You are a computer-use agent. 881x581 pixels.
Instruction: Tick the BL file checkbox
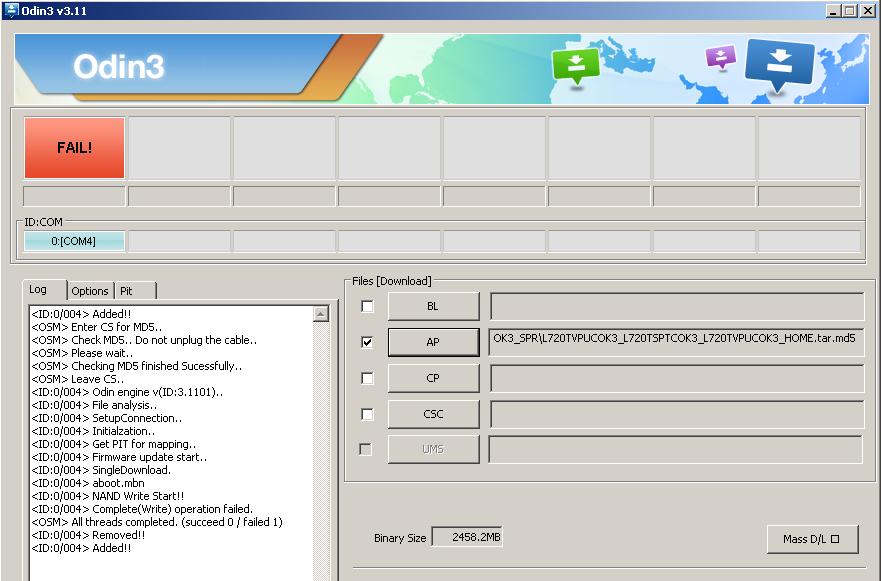pyautogui.click(x=367, y=306)
